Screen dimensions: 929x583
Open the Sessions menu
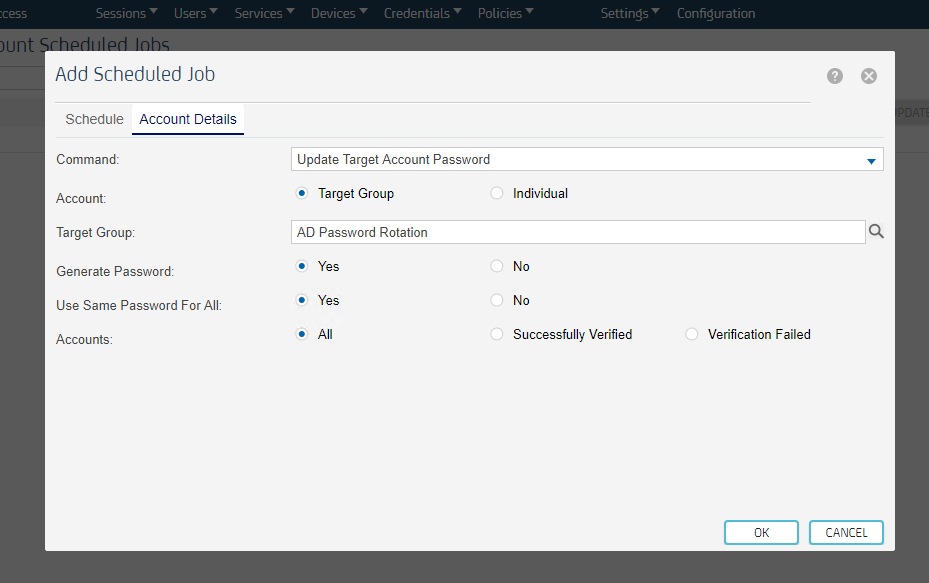(126, 13)
